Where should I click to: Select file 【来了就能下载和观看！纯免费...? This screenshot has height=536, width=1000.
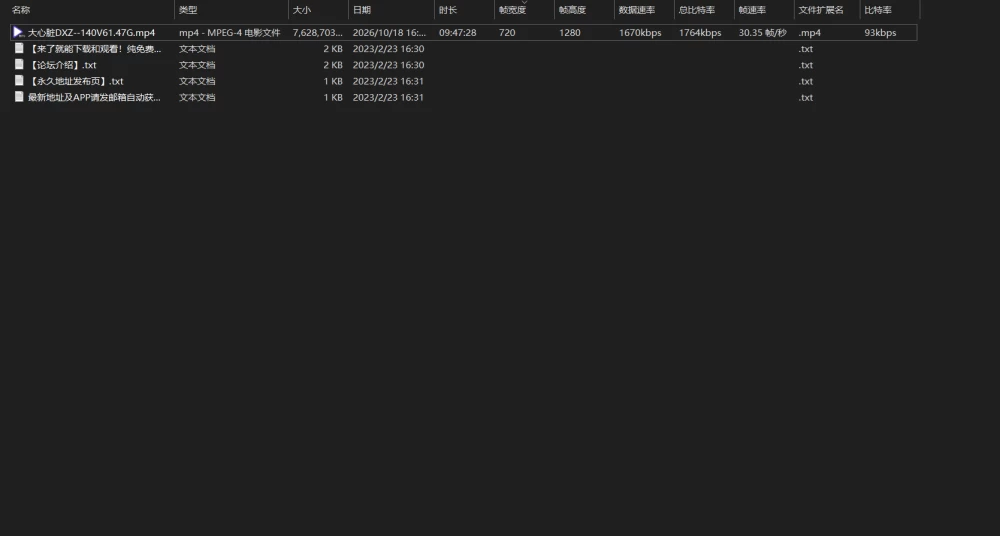pyautogui.click(x=94, y=48)
